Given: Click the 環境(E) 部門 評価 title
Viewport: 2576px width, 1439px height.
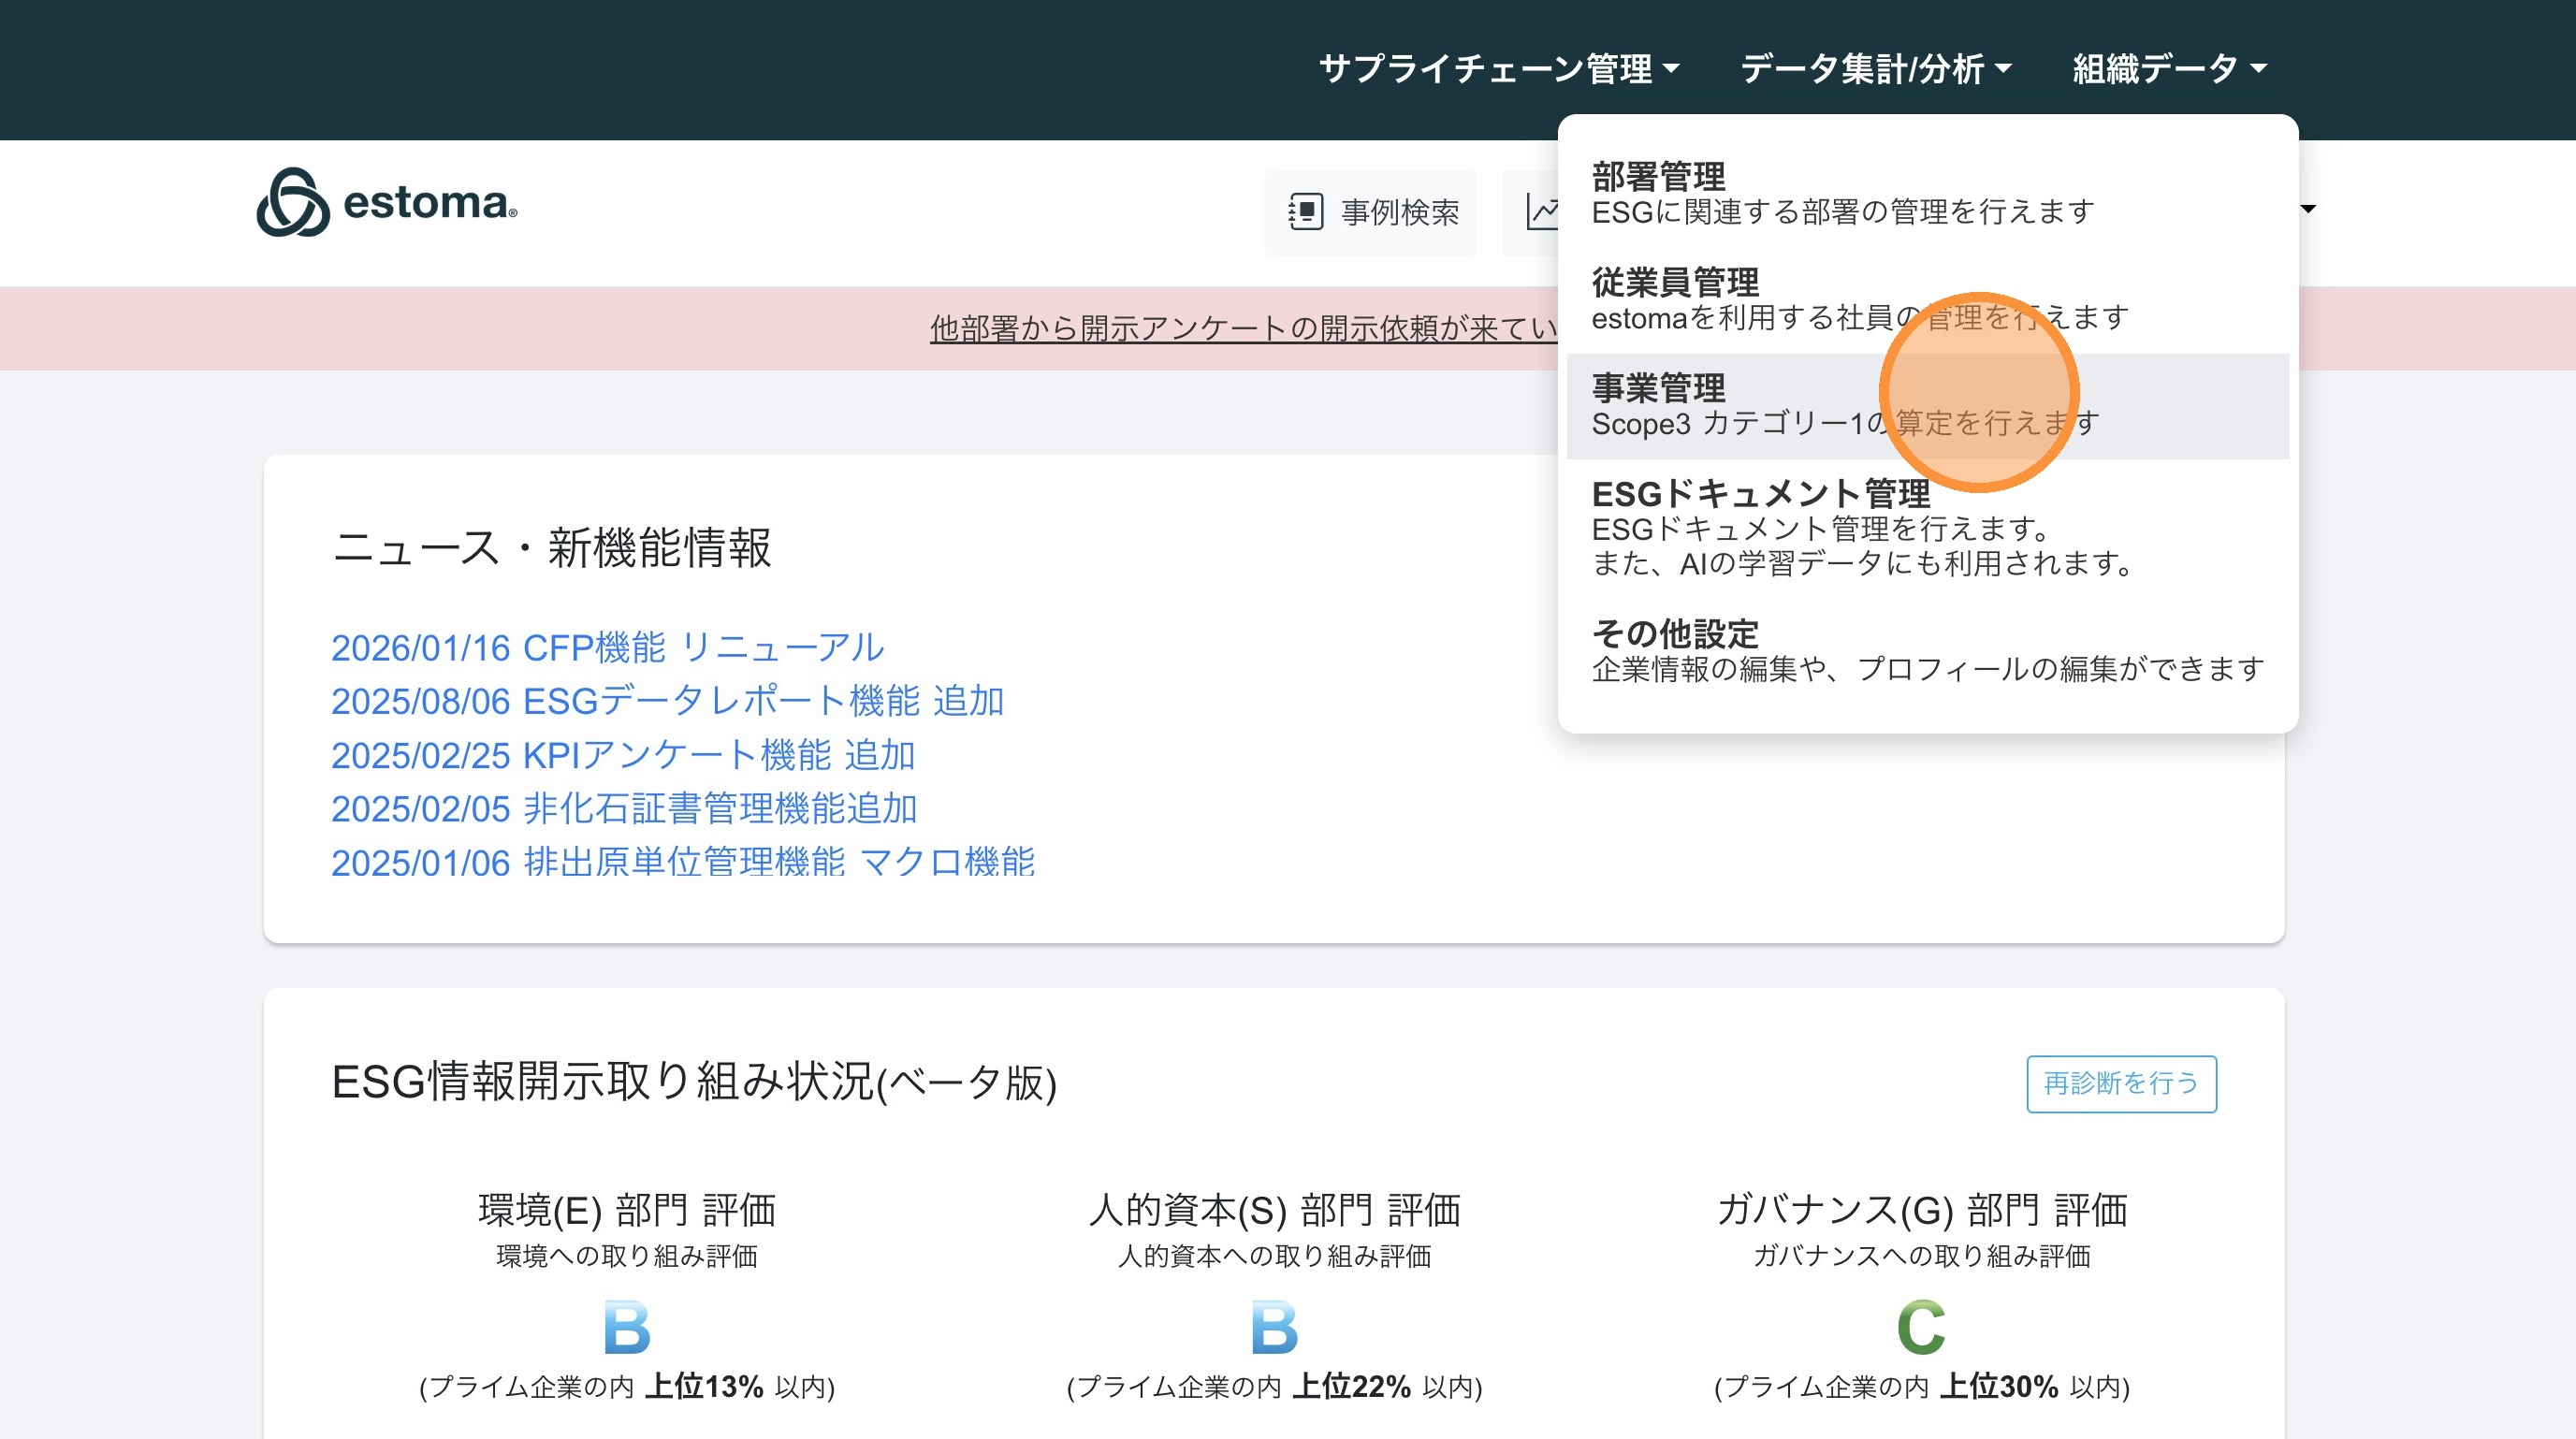Looking at the screenshot, I should point(627,1210).
